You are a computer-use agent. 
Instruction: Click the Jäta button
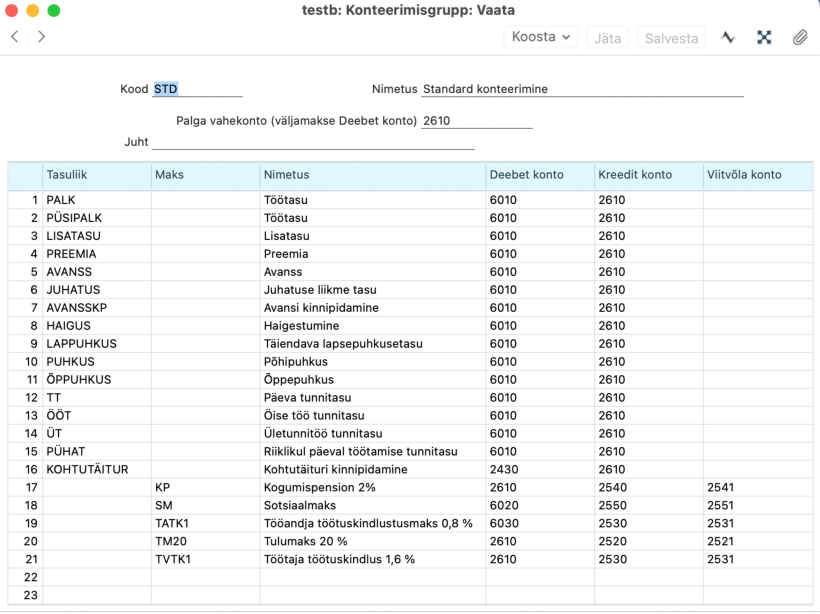pyautogui.click(x=608, y=38)
